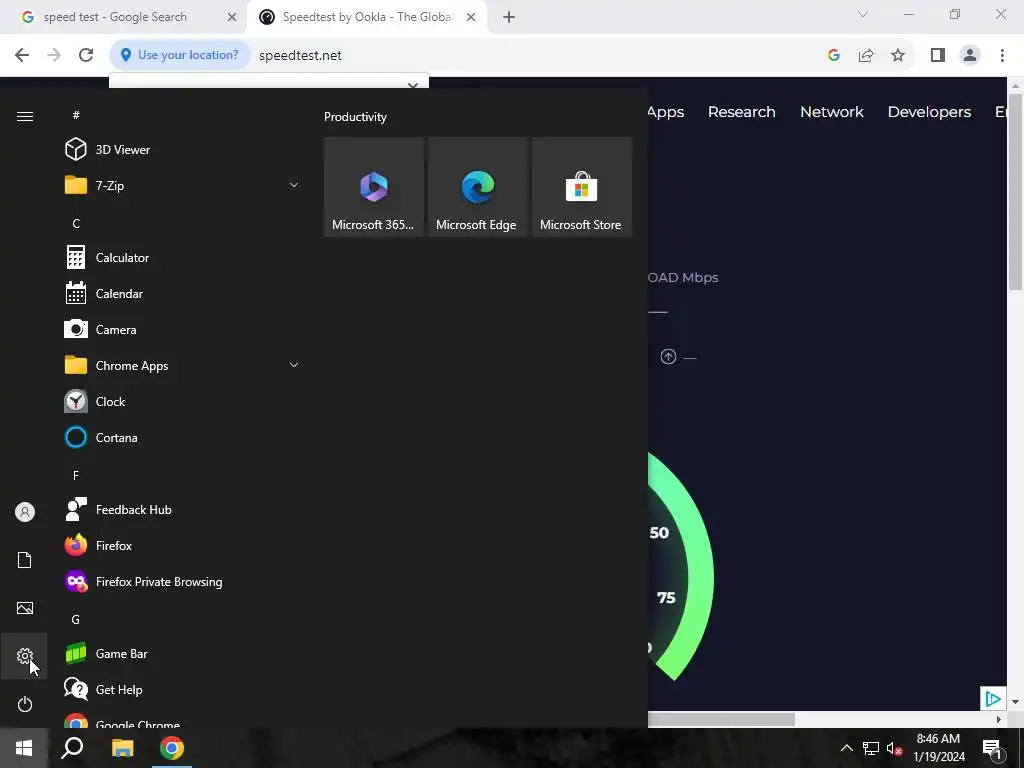Click the G letter section header
Image resolution: width=1024 pixels, height=768 pixels.
(76, 619)
